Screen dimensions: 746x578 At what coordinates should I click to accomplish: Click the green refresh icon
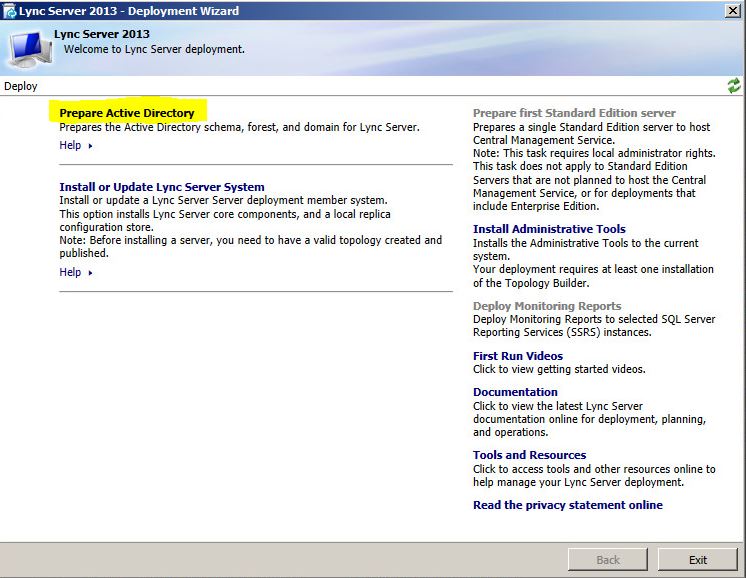coord(734,86)
